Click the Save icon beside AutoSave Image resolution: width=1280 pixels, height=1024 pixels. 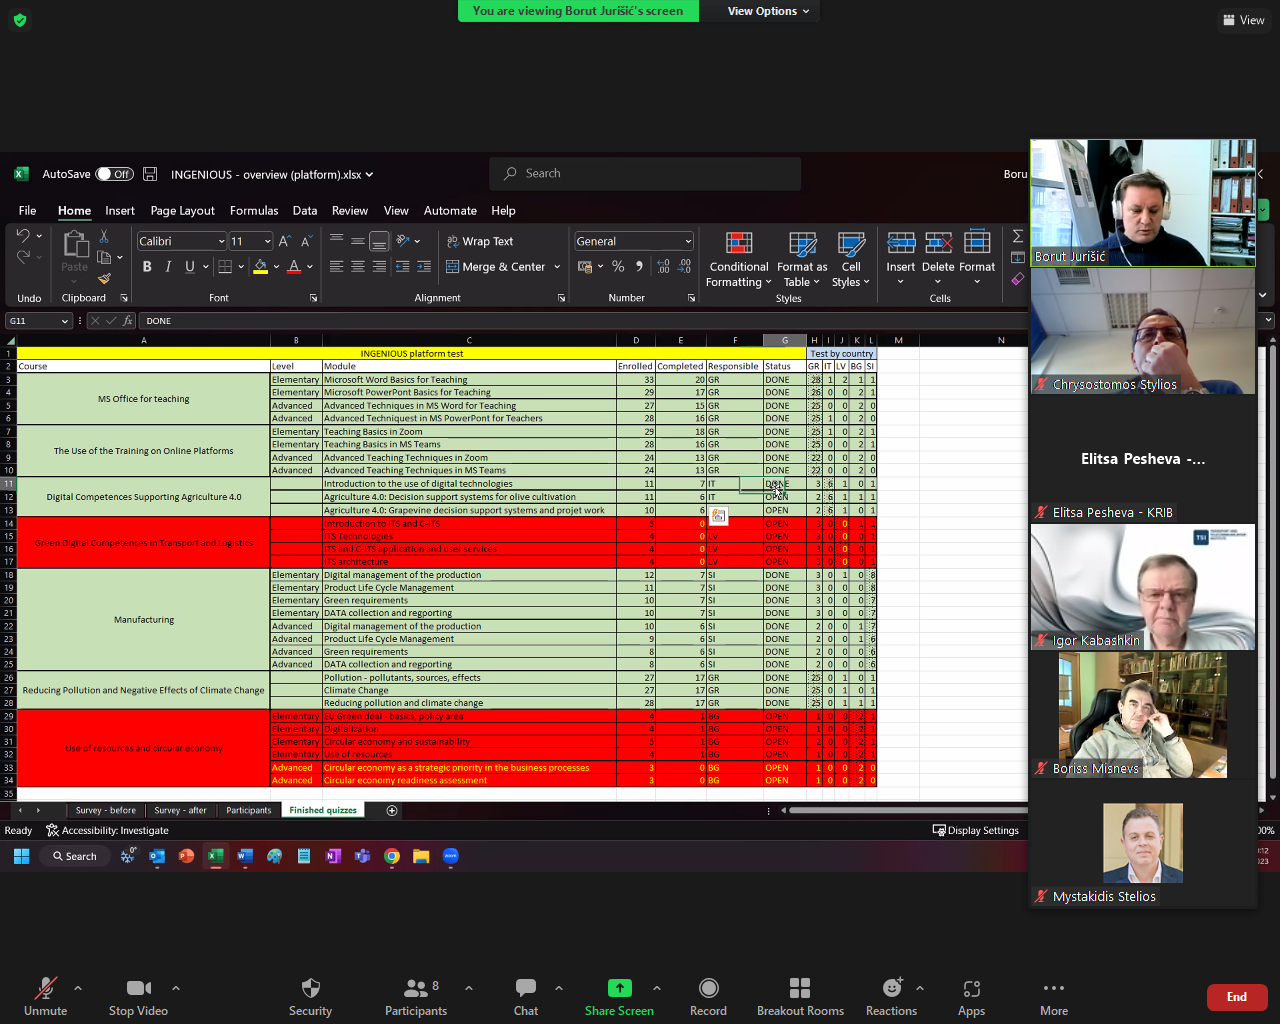click(150, 174)
